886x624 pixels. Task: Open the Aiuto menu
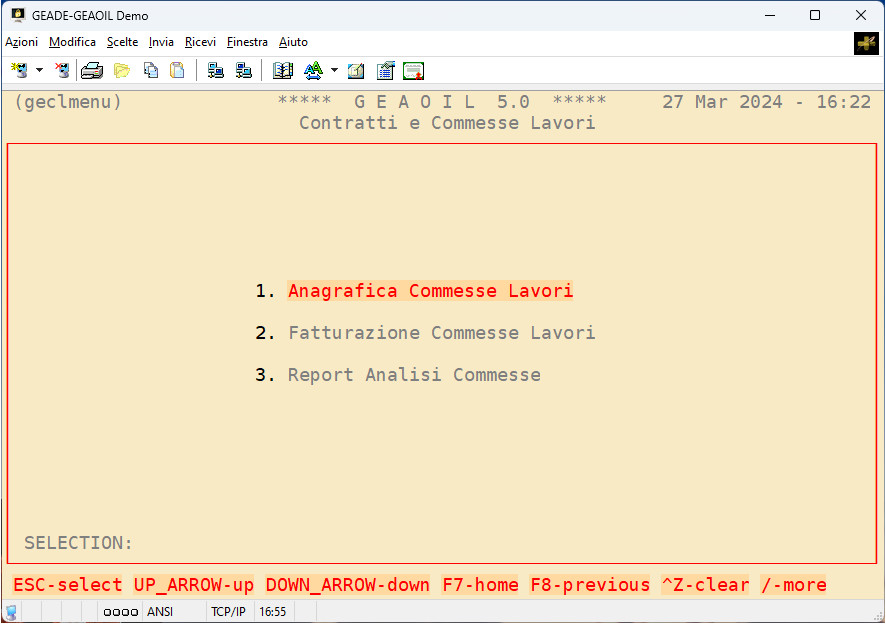pyautogui.click(x=293, y=42)
